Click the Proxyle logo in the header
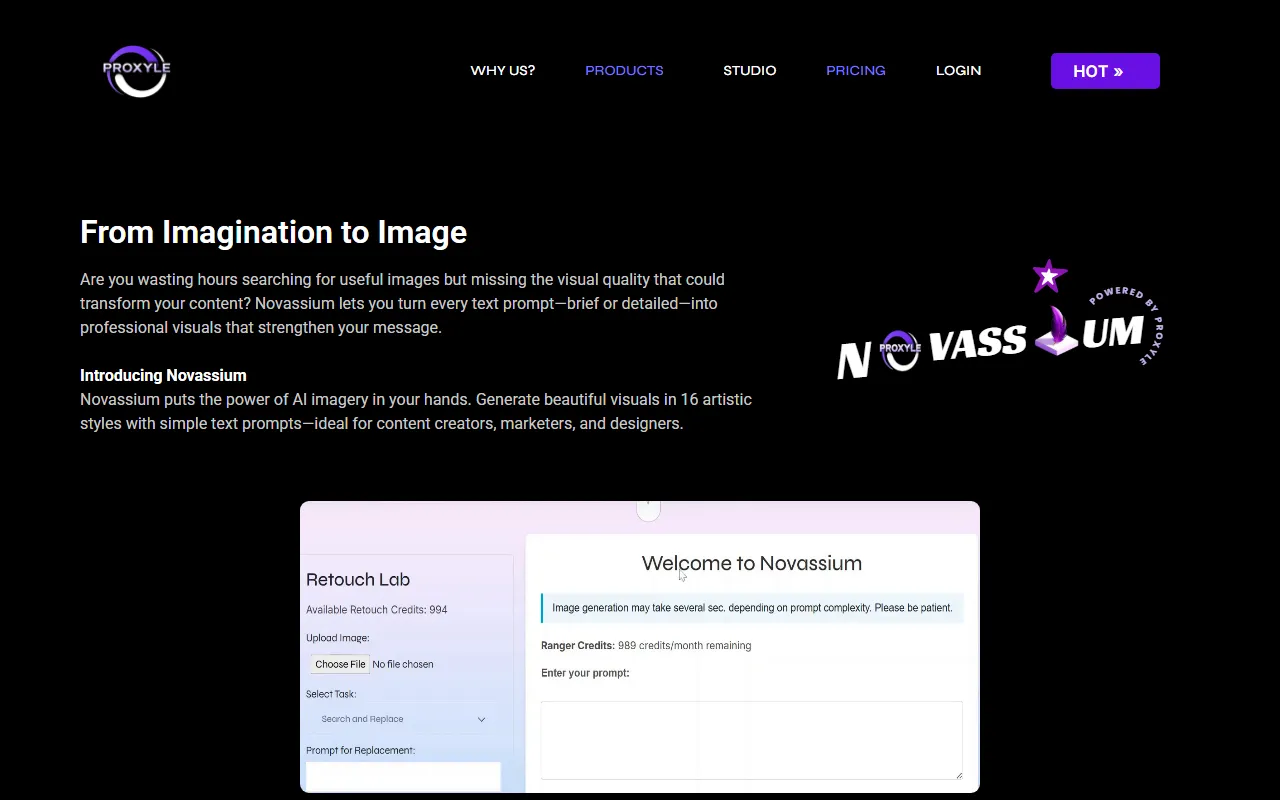This screenshot has width=1280, height=800. 137,71
